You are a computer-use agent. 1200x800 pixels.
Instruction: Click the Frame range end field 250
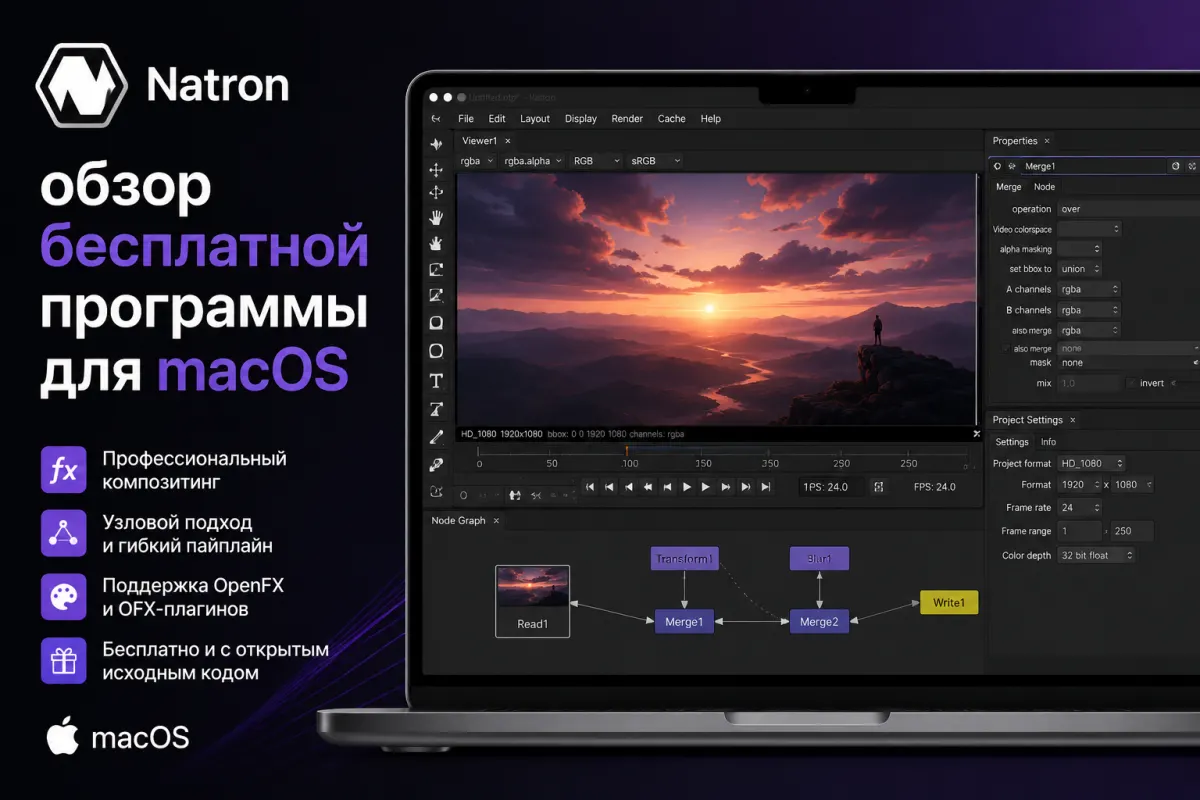point(1131,531)
